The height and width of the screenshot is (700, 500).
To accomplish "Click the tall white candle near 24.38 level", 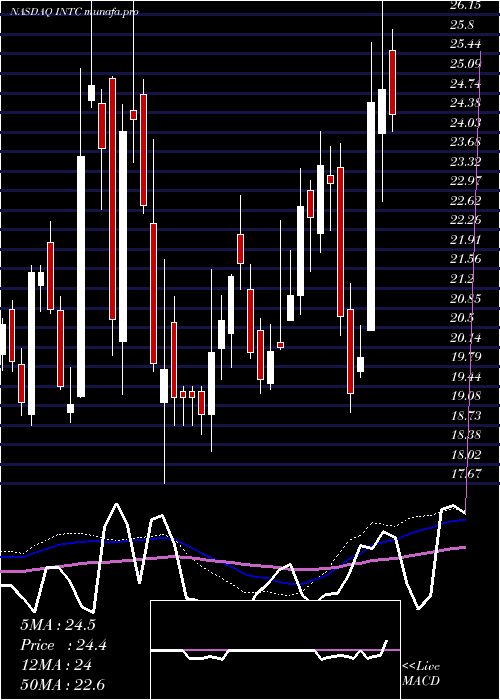I will (x=371, y=217).
